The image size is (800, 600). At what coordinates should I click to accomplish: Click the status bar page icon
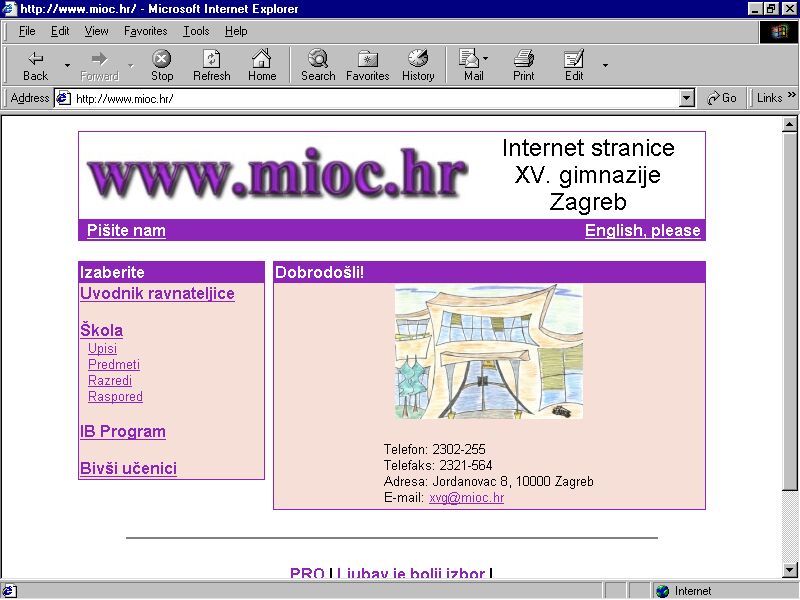10,591
